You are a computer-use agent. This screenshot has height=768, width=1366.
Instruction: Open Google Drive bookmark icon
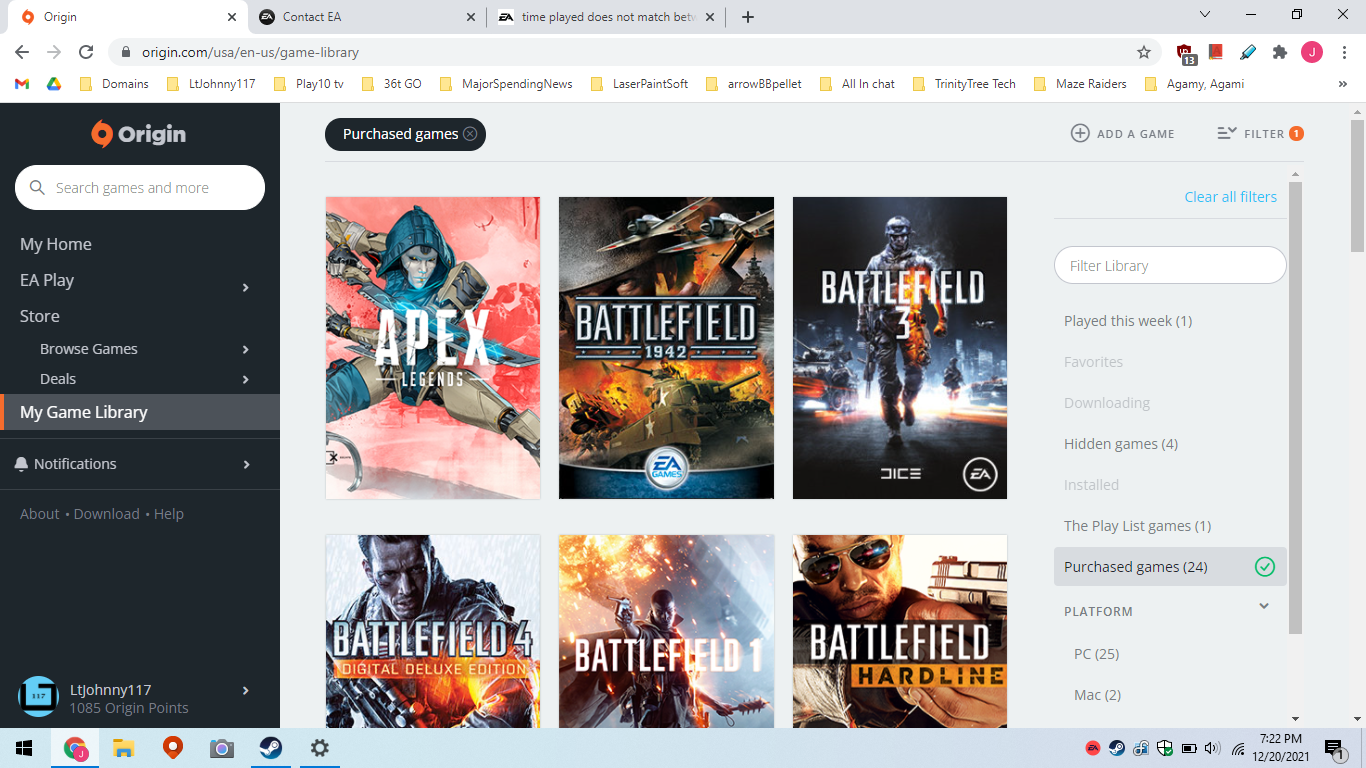(53, 84)
